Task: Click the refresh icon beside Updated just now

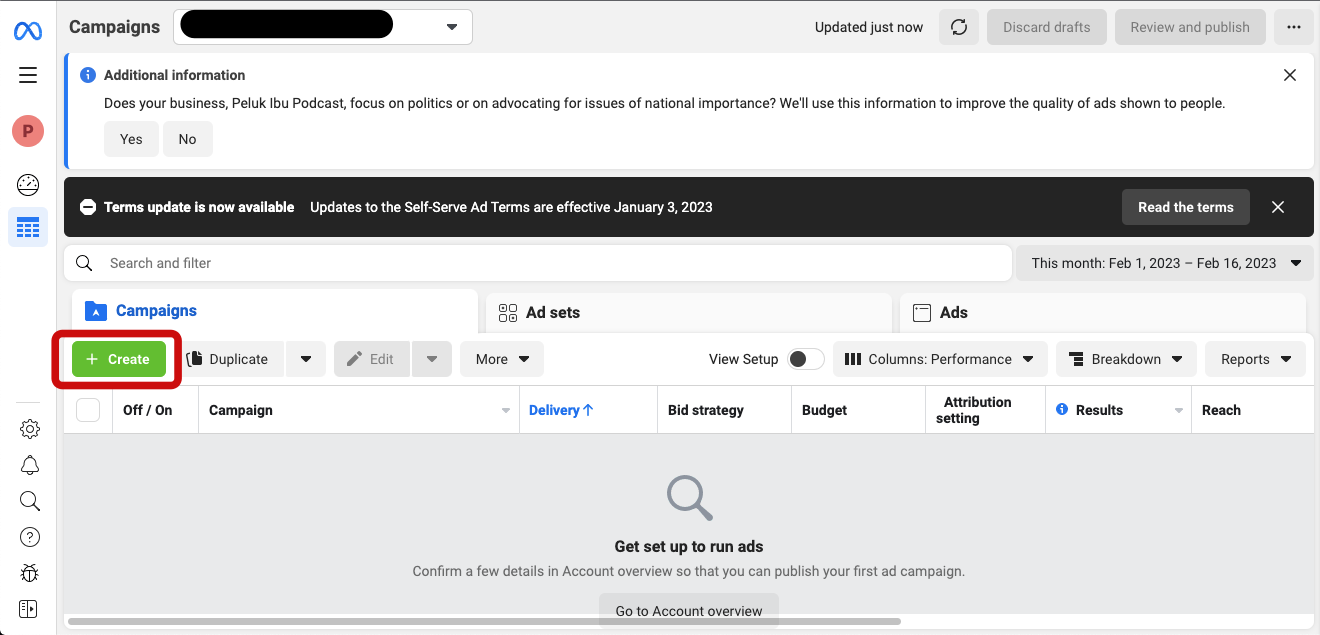Action: [x=959, y=27]
